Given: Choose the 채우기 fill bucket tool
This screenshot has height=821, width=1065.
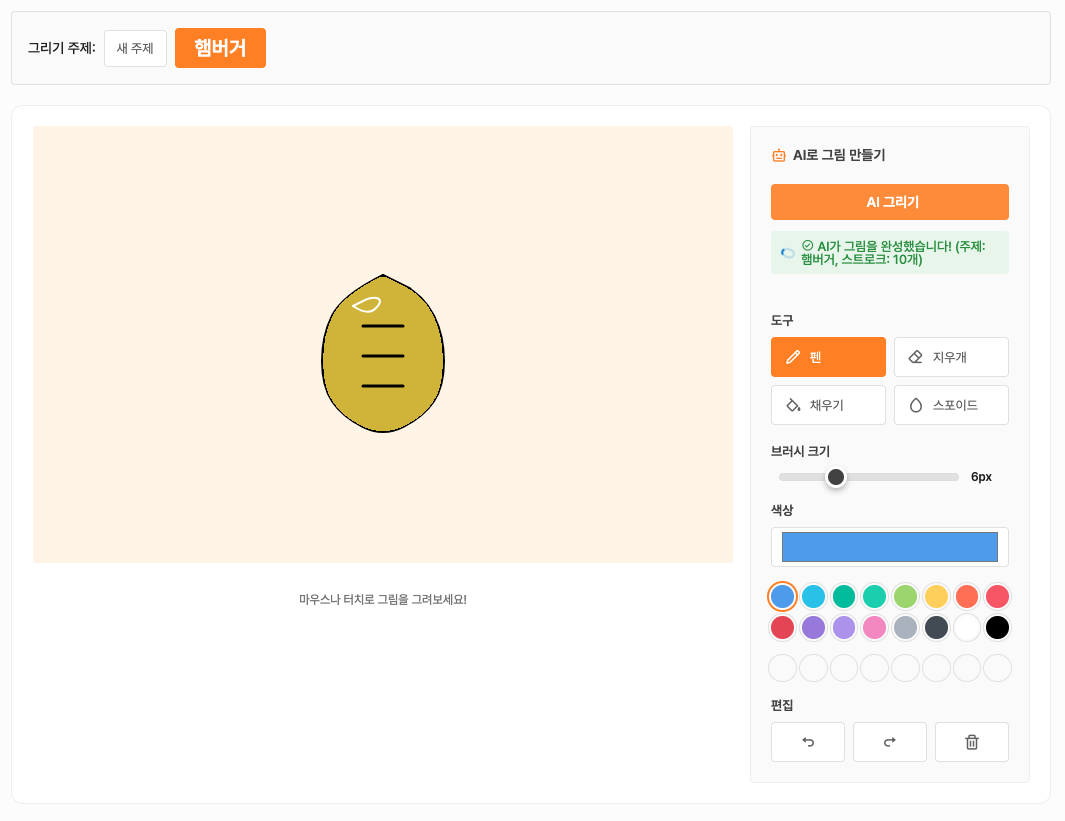Looking at the screenshot, I should [828, 405].
